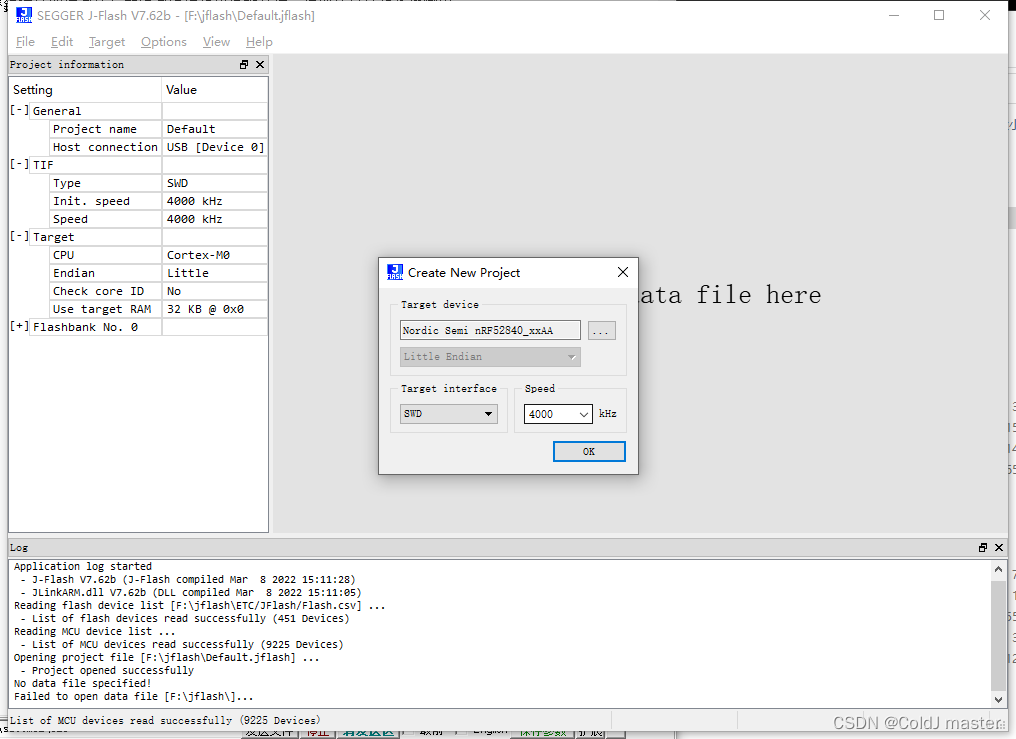Click the 'Project opened successfully' log line
The height and width of the screenshot is (739, 1016).
(113, 670)
